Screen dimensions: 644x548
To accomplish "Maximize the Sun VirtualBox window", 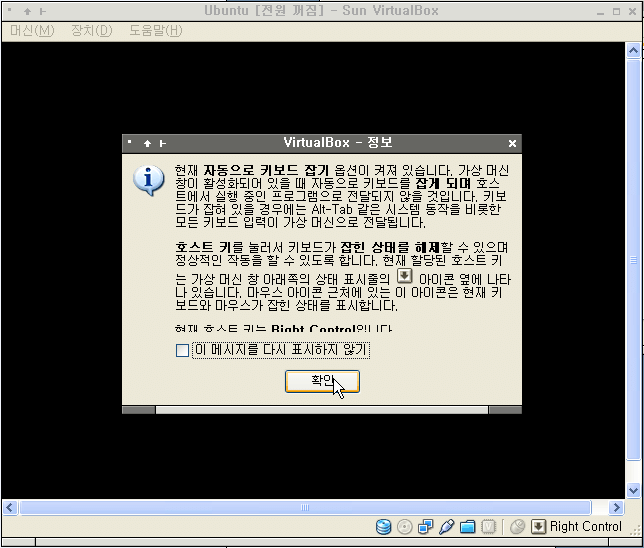I will [616, 12].
